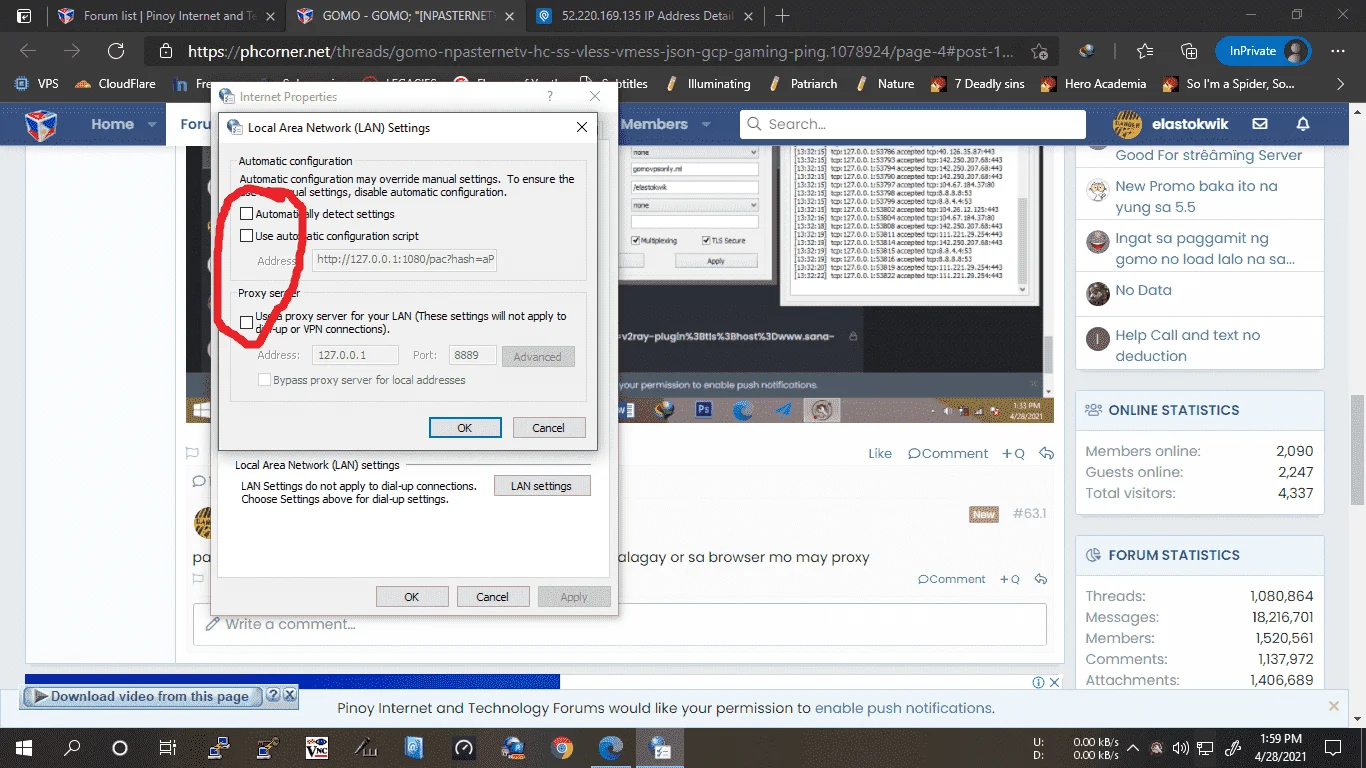Switch to the 52.220.169.135 IP Address tab
Viewport: 1366px width, 768px height.
(643, 16)
